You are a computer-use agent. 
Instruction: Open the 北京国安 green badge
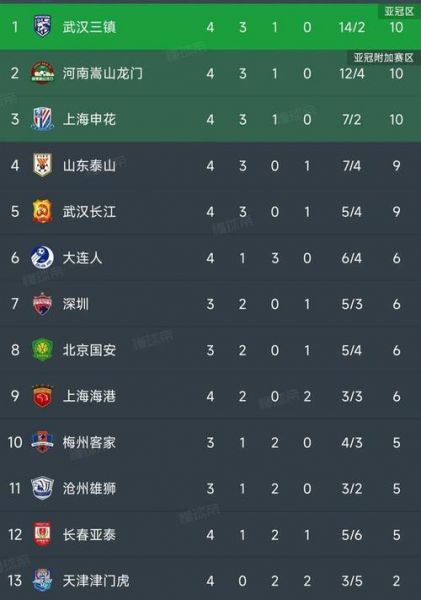coord(42,350)
